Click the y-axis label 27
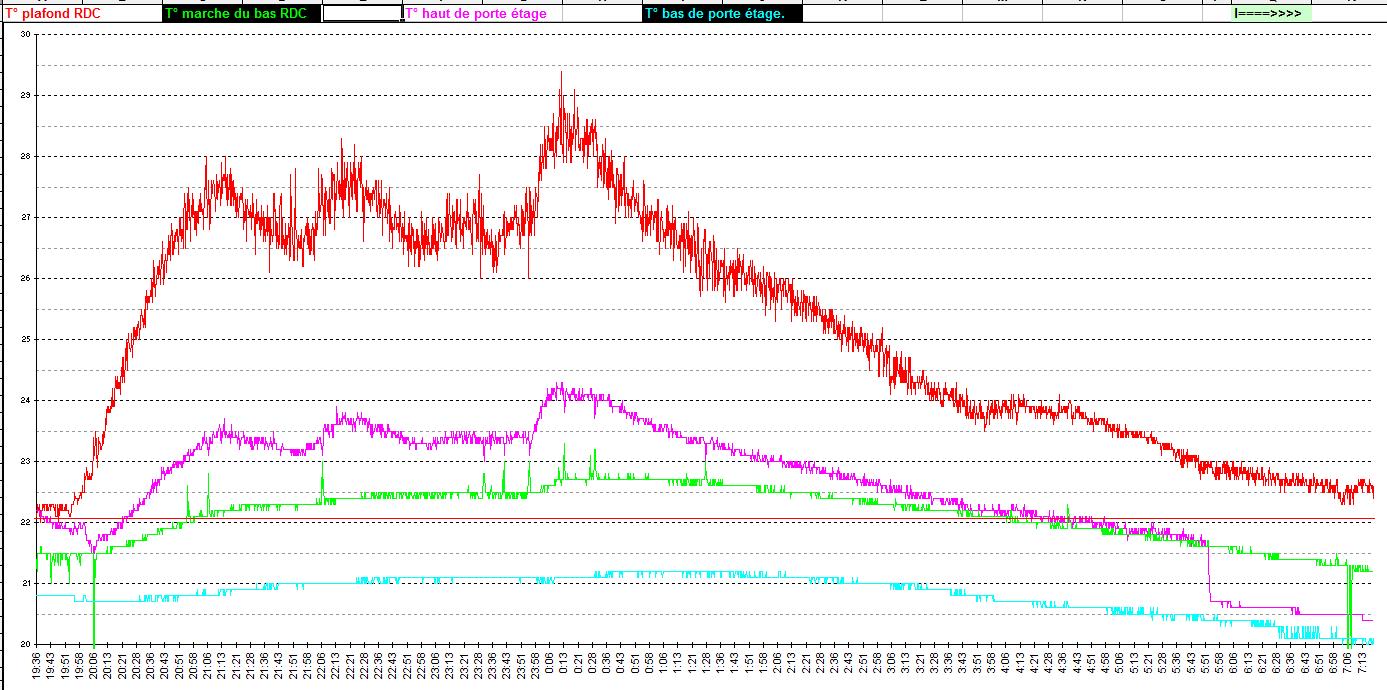Image resolution: width=1387 pixels, height=690 pixels. pyautogui.click(x=26, y=217)
